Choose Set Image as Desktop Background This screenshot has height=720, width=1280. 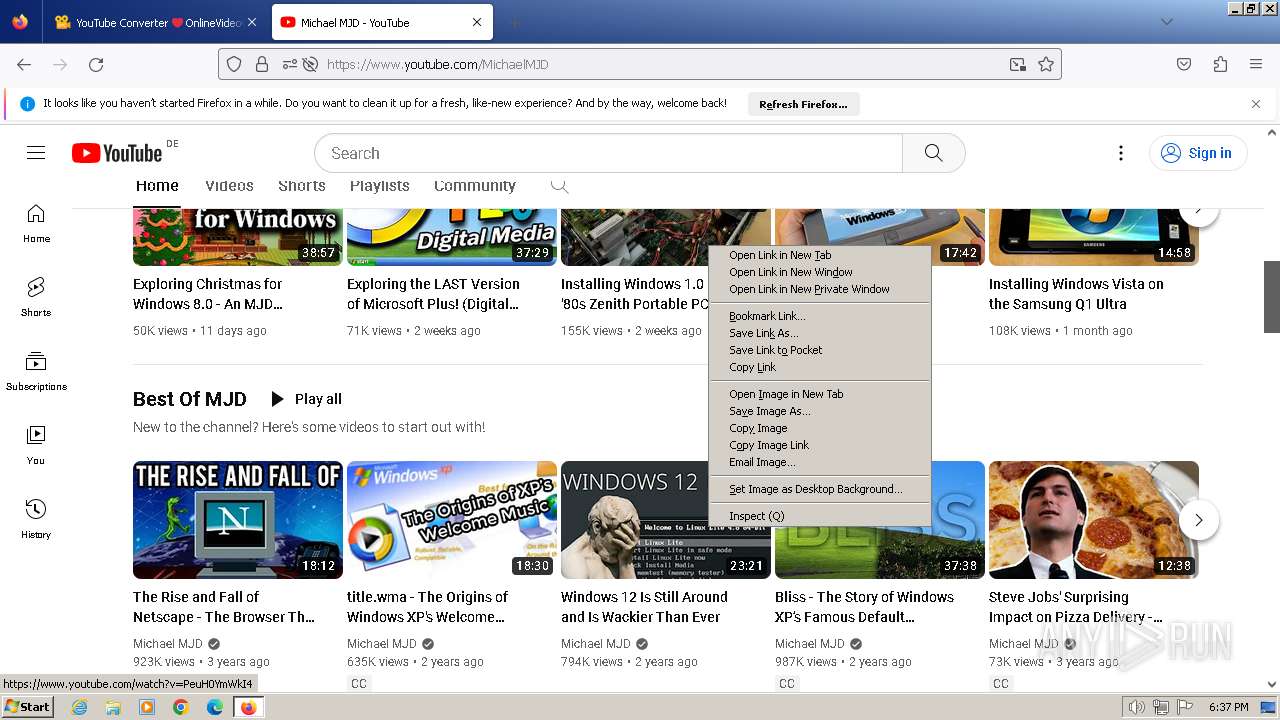tap(820, 489)
